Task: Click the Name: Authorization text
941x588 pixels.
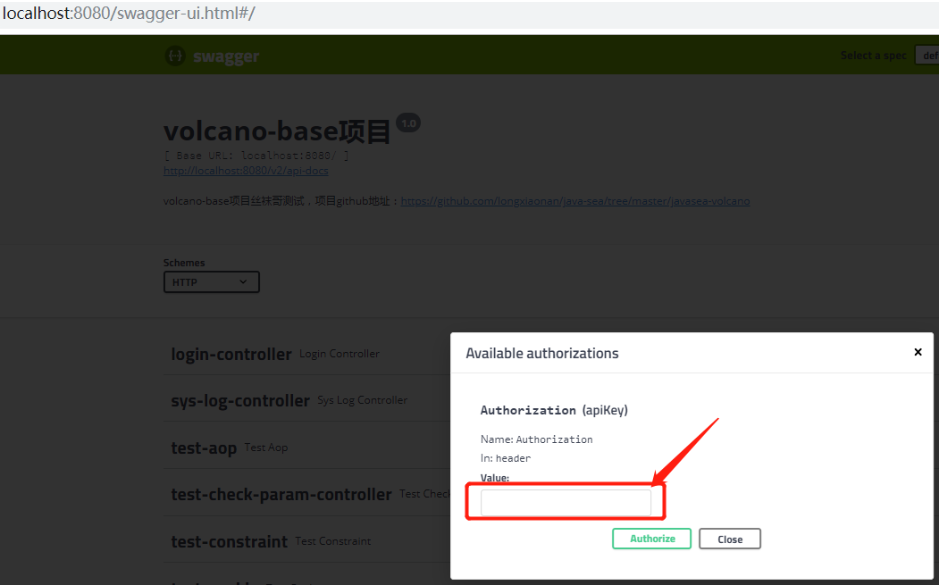Action: click(x=537, y=440)
